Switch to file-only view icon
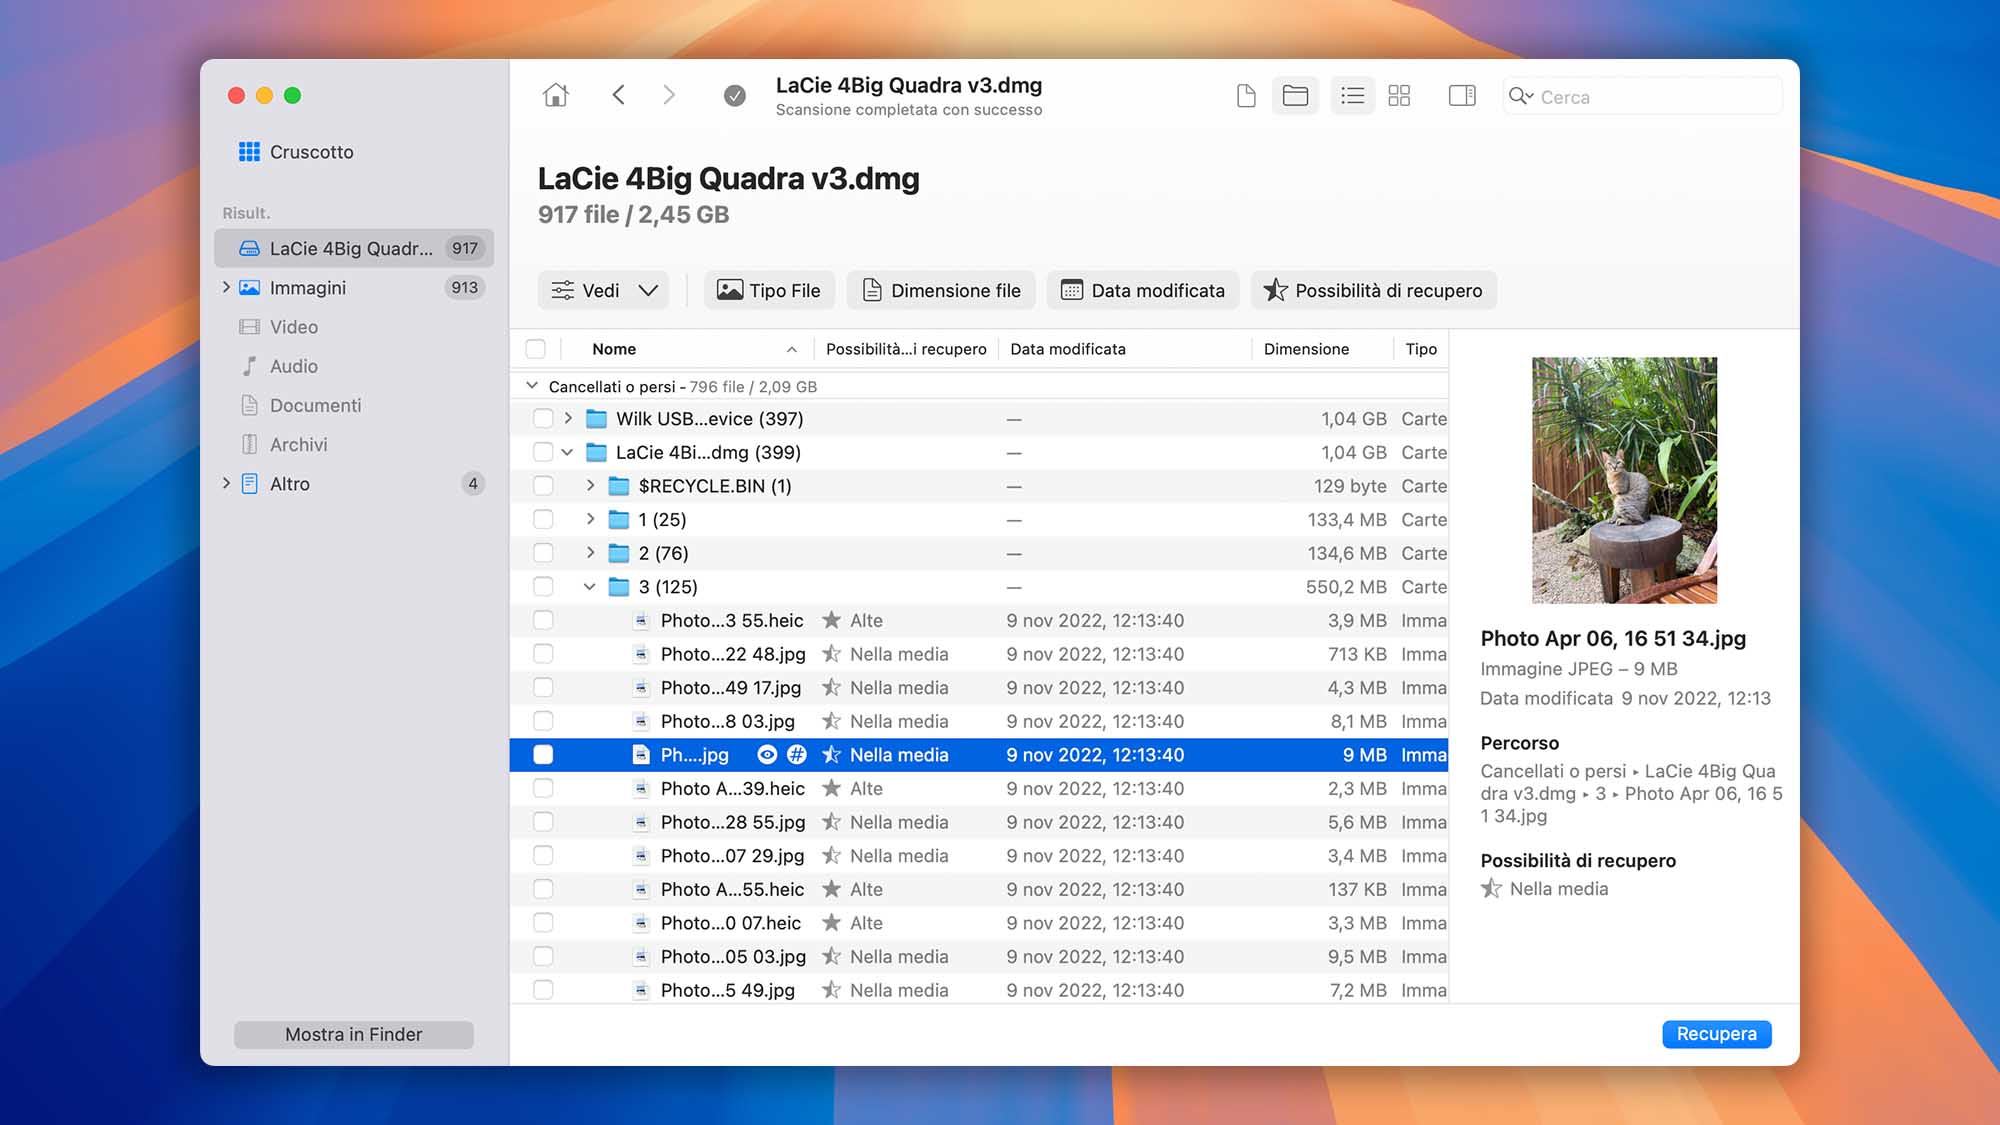 1246,96
